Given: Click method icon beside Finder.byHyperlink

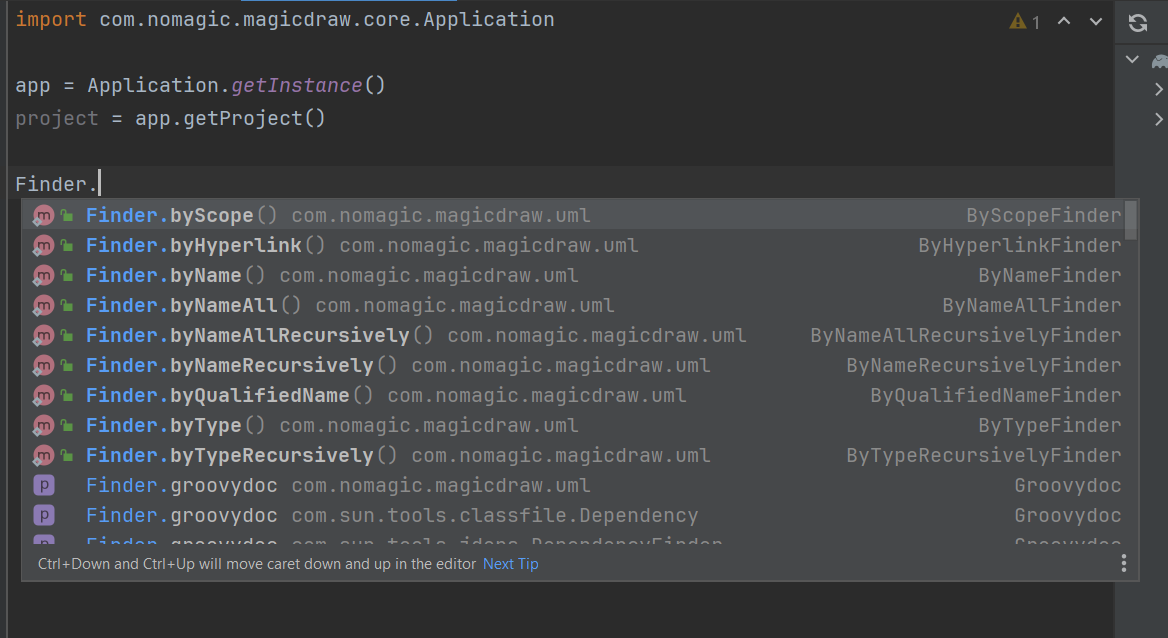Looking at the screenshot, I should pos(43,245).
